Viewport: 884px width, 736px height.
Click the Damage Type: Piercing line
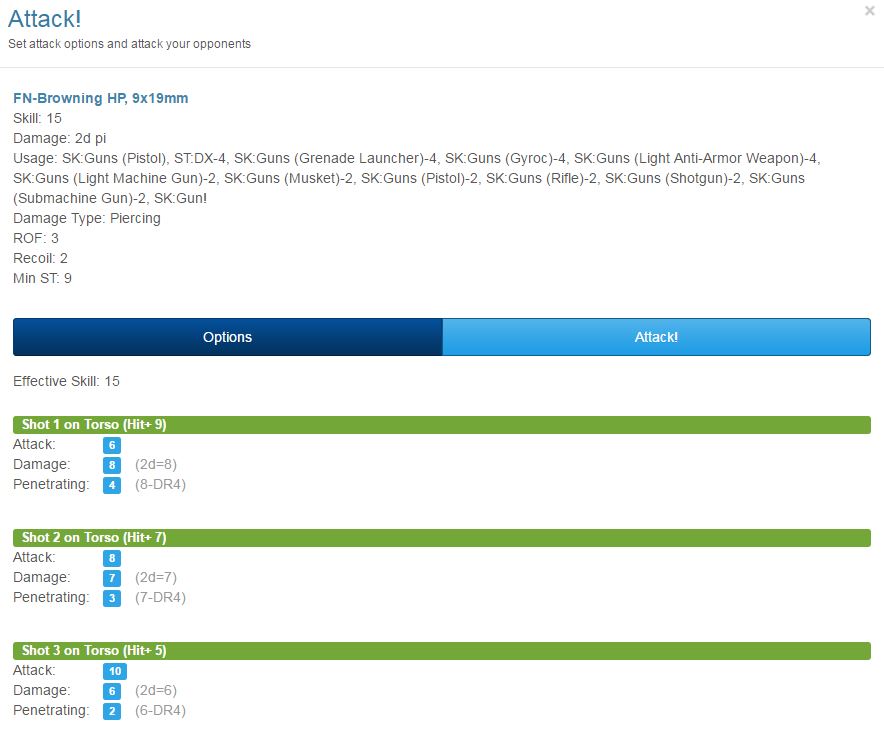tap(87, 218)
